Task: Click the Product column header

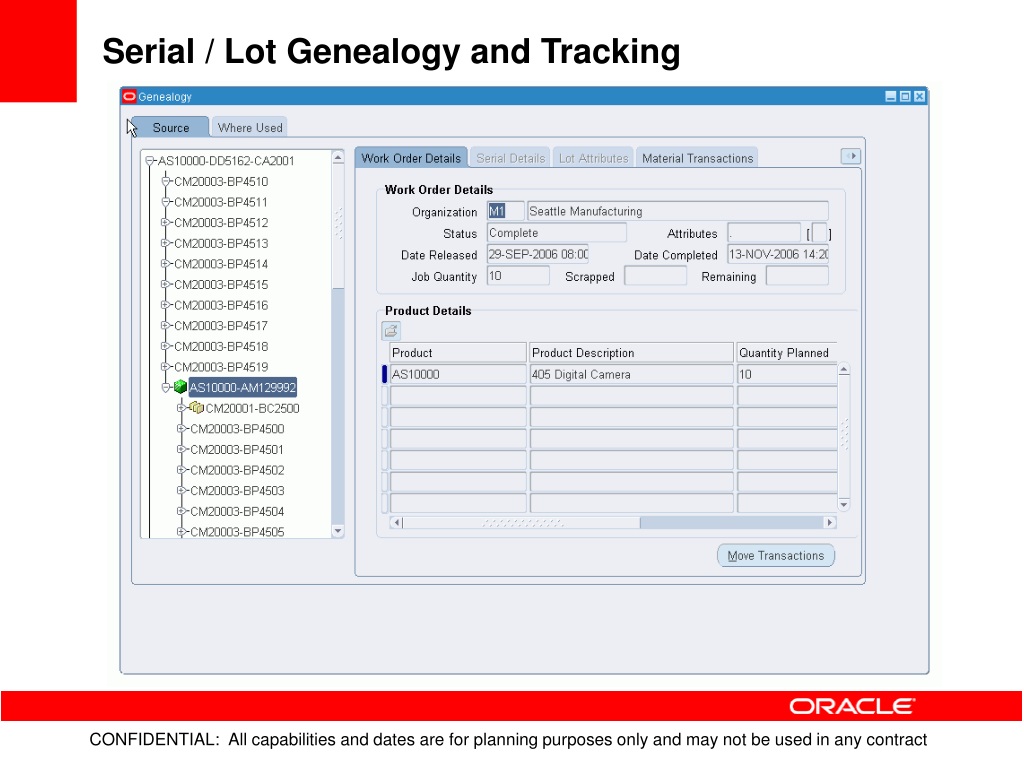Action: pyautogui.click(x=458, y=353)
